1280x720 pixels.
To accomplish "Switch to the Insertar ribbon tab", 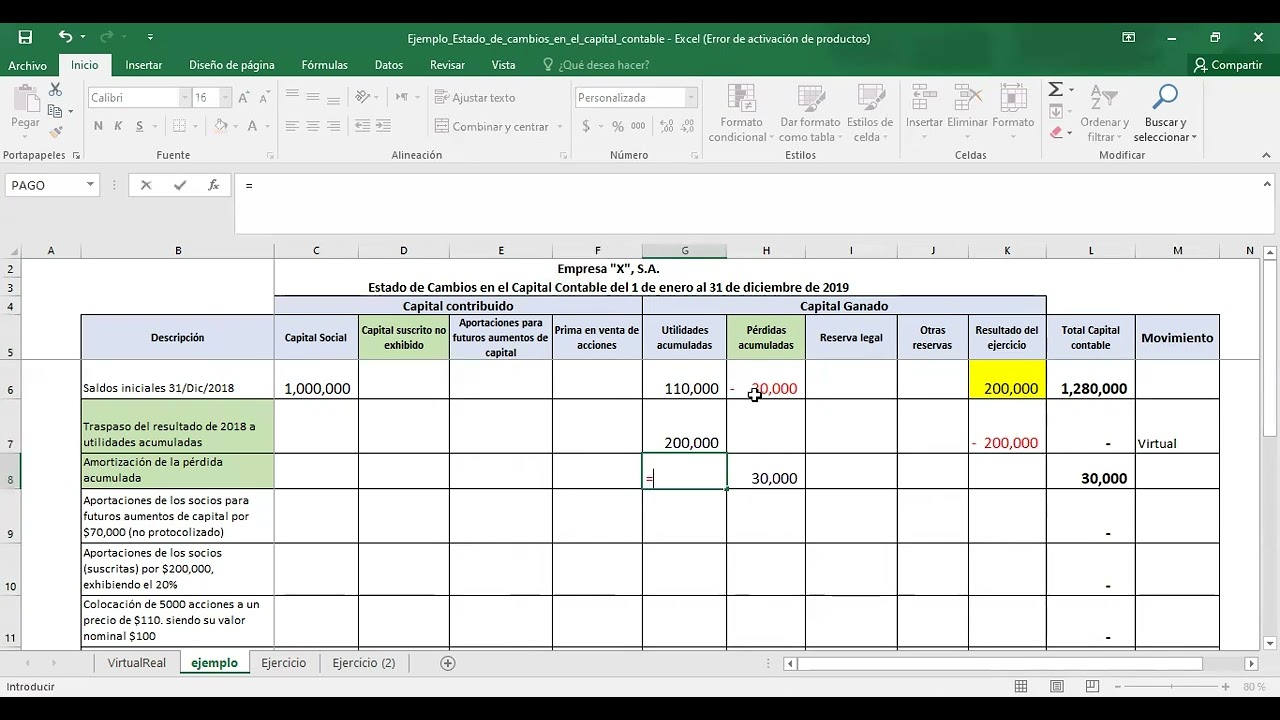I will coord(144,65).
